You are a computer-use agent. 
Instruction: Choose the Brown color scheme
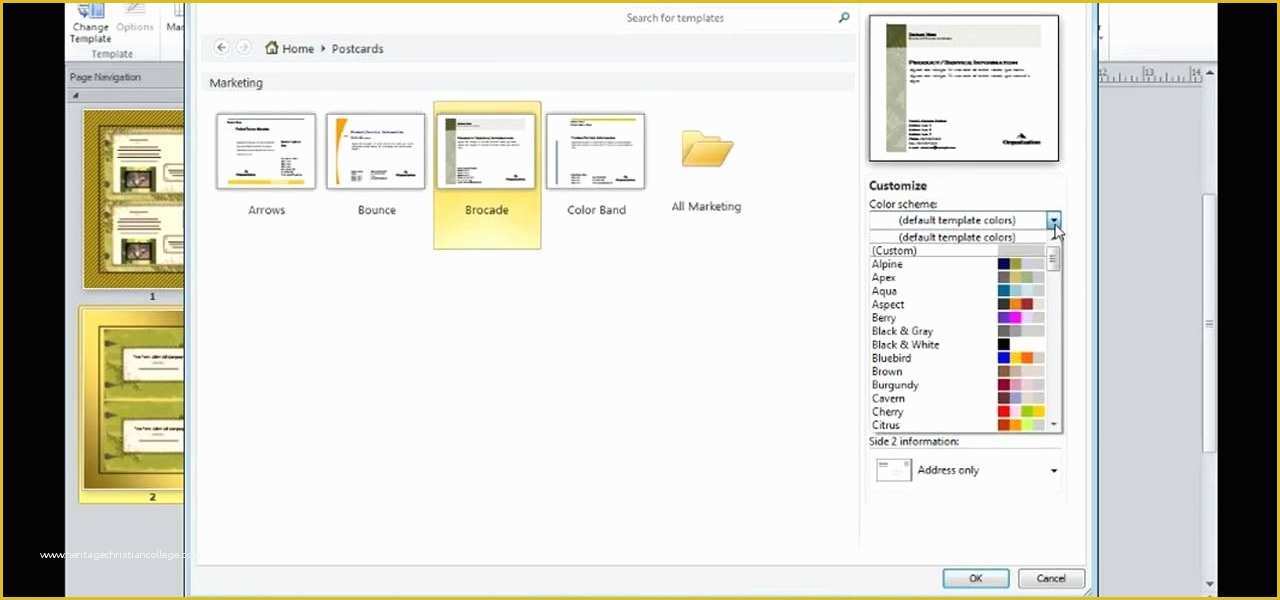coord(956,371)
